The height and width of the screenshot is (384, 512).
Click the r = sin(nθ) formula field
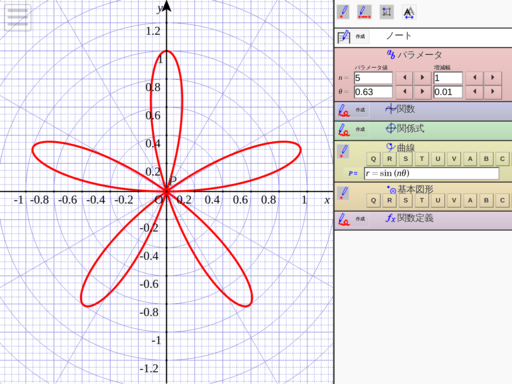(x=432, y=173)
